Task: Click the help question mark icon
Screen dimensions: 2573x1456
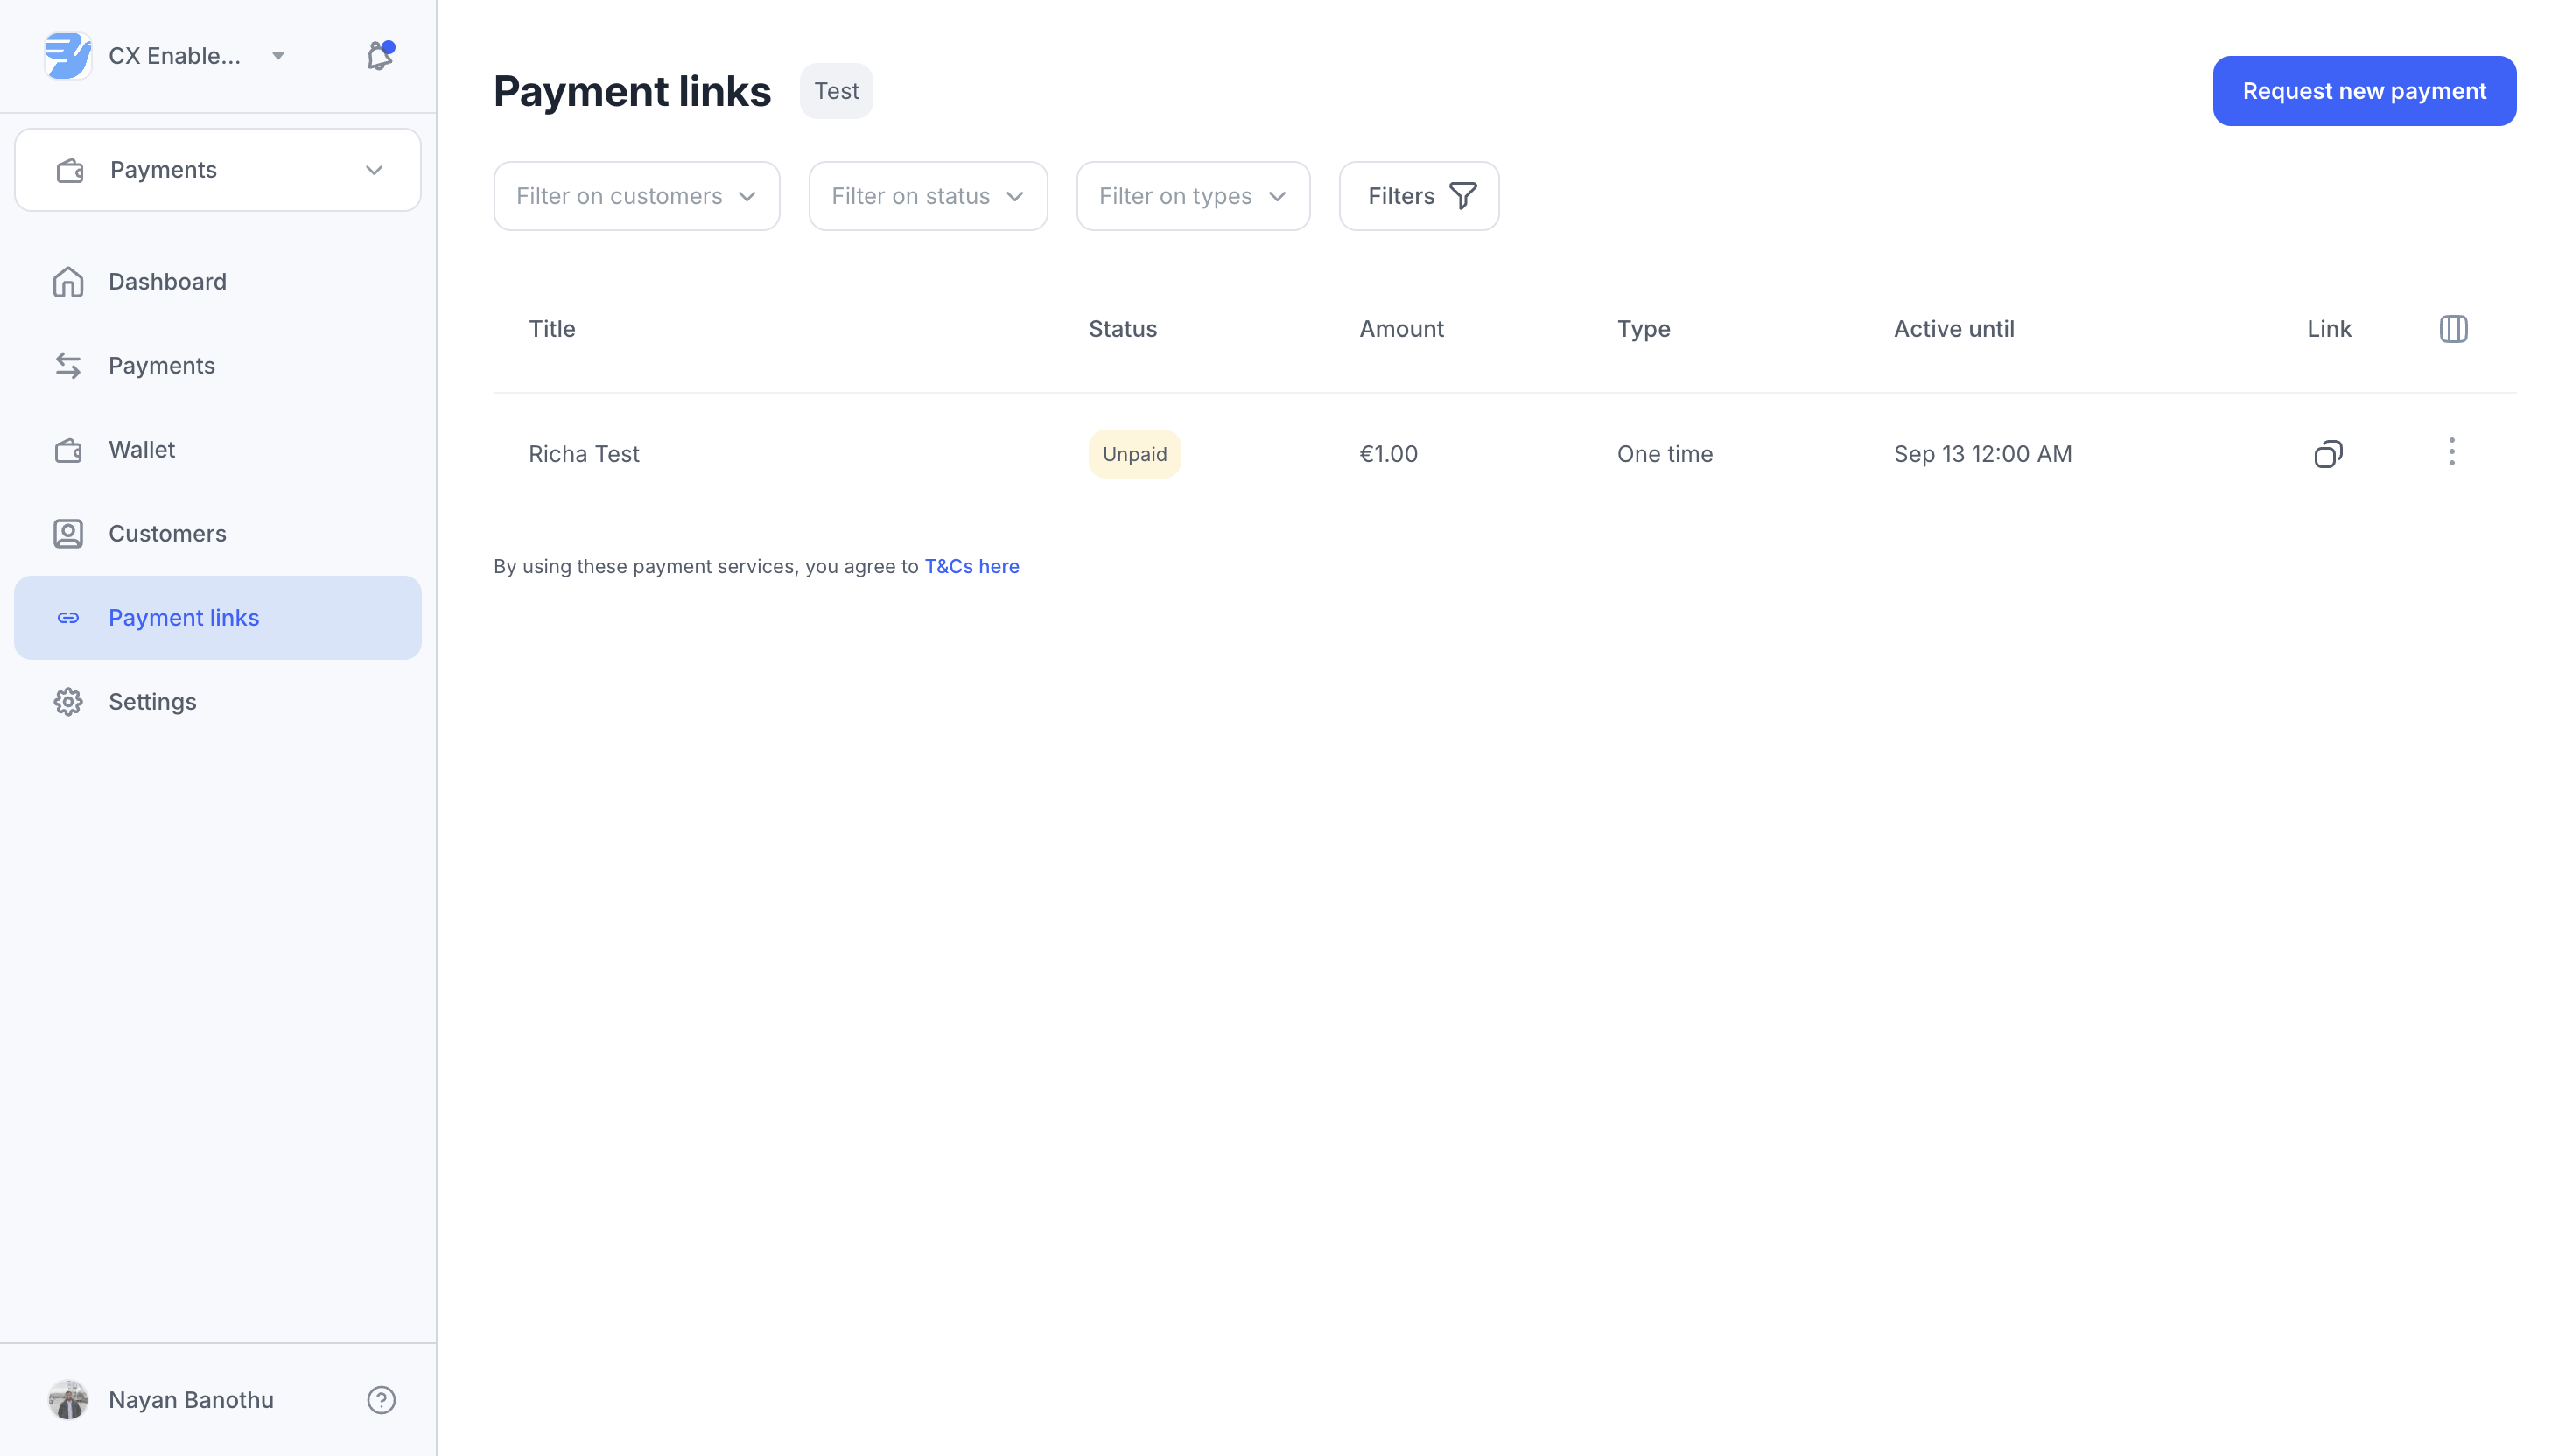Action: coord(381,1399)
